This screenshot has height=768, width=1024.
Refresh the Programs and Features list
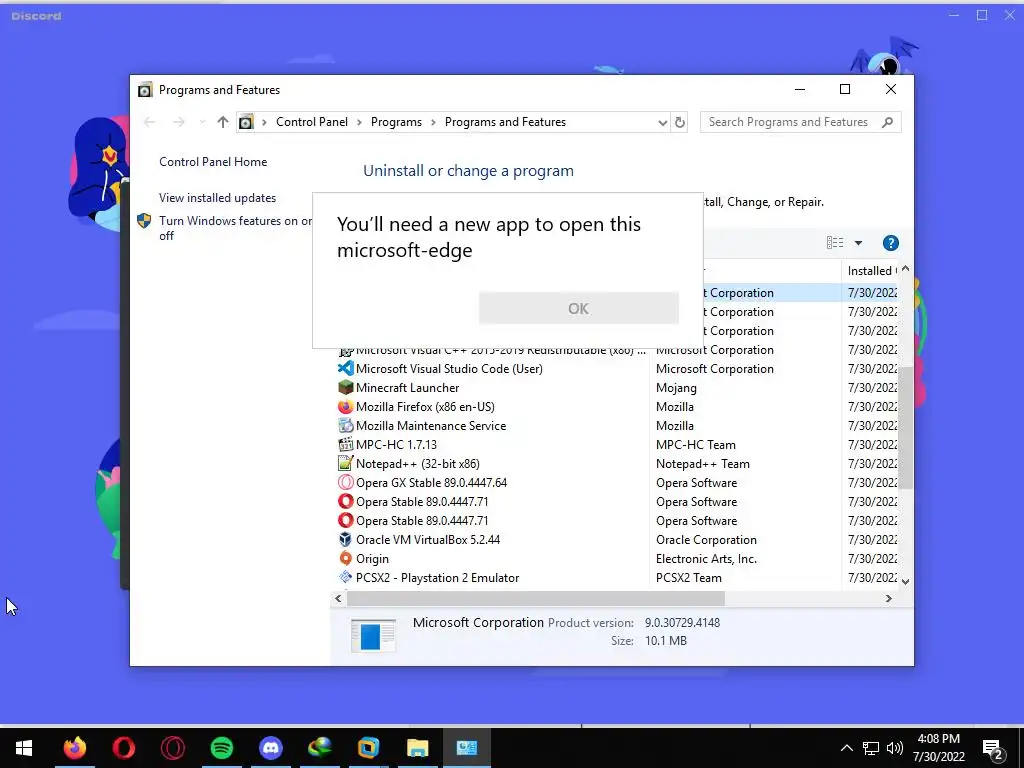[680, 122]
